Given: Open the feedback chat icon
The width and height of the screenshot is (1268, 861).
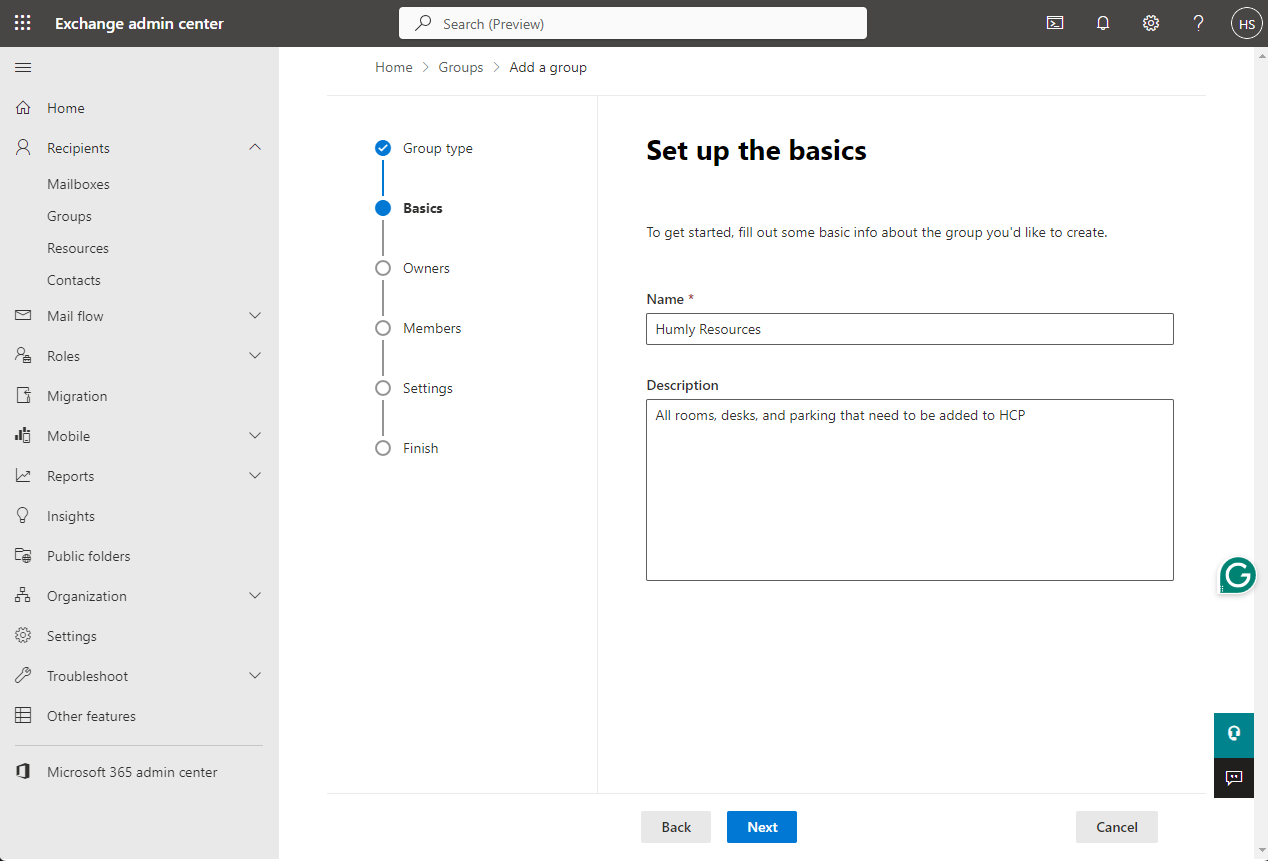Looking at the screenshot, I should [x=1233, y=778].
